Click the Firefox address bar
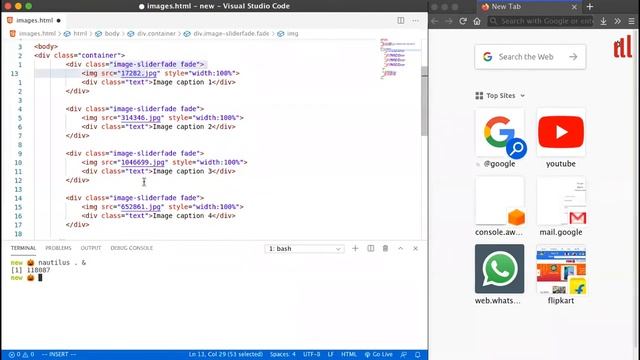 [x=540, y=21]
